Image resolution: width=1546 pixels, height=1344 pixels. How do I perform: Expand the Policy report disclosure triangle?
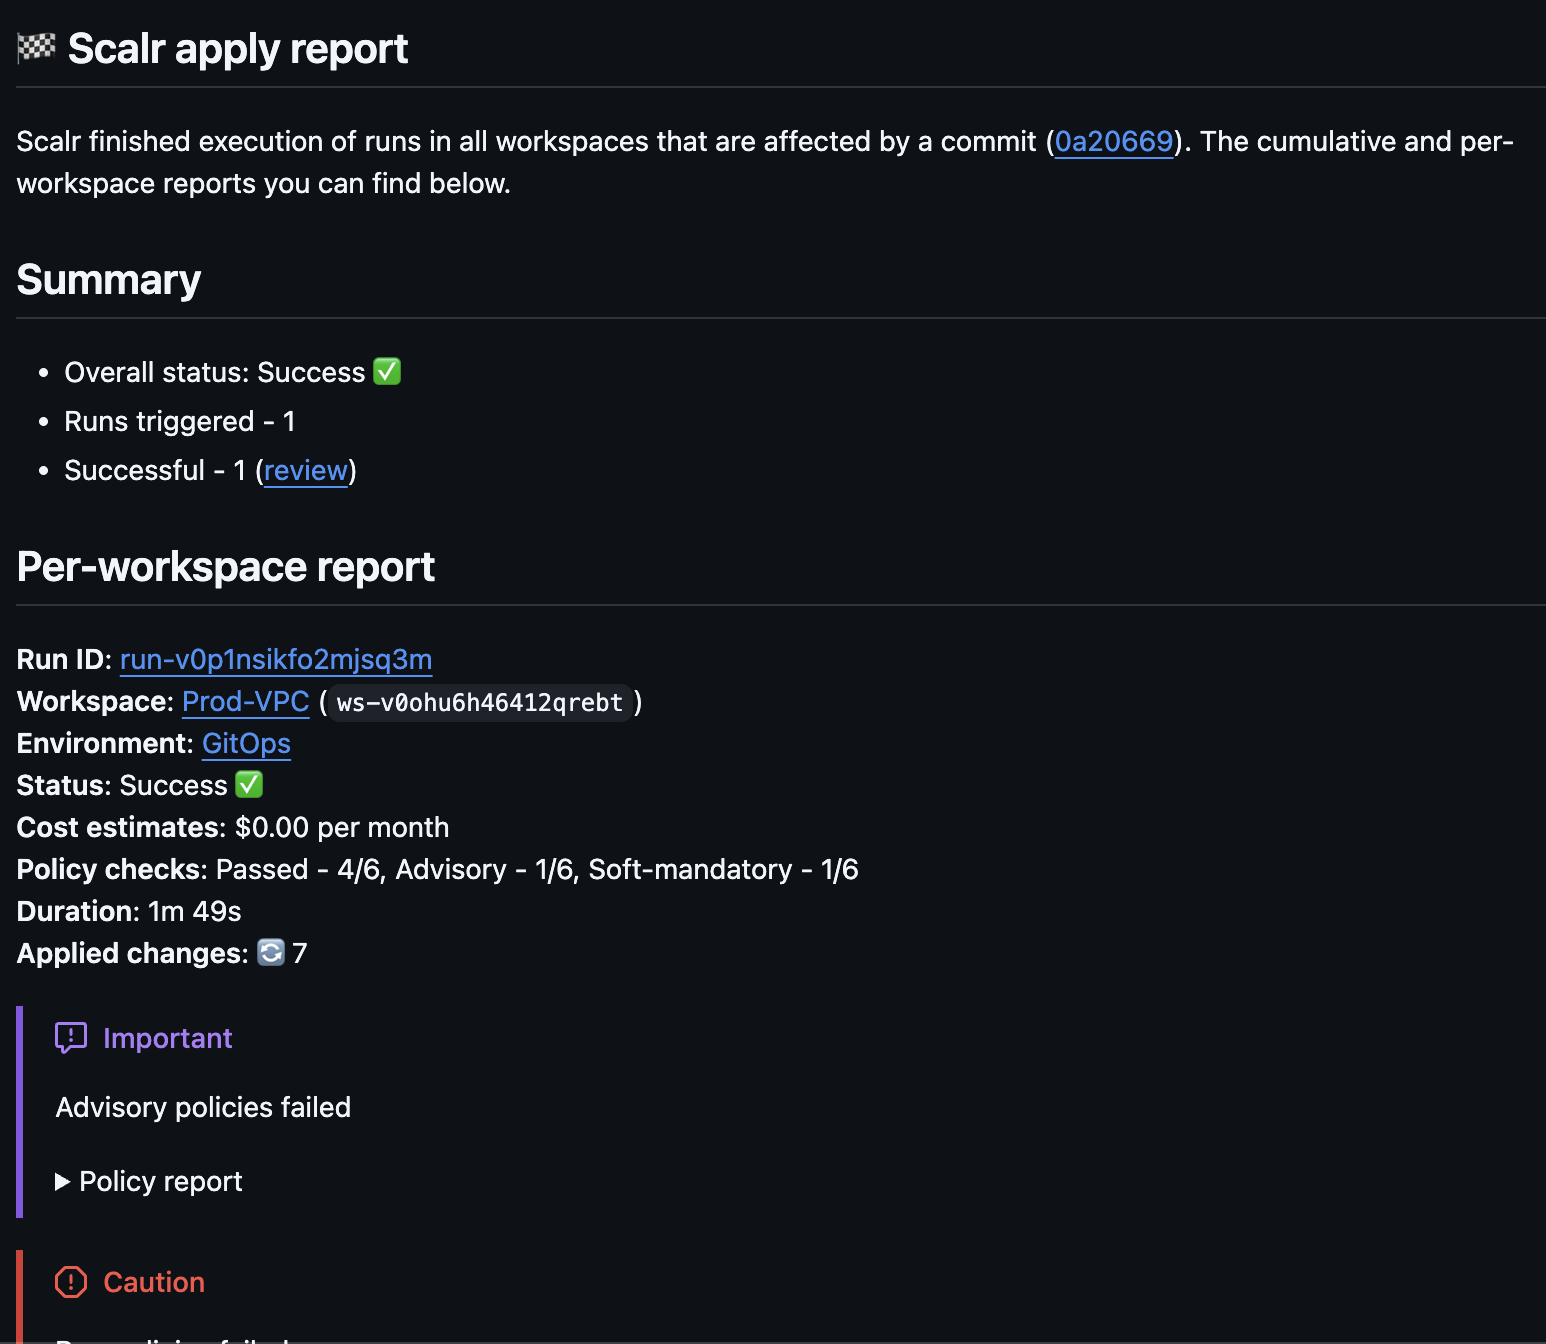coord(62,1182)
